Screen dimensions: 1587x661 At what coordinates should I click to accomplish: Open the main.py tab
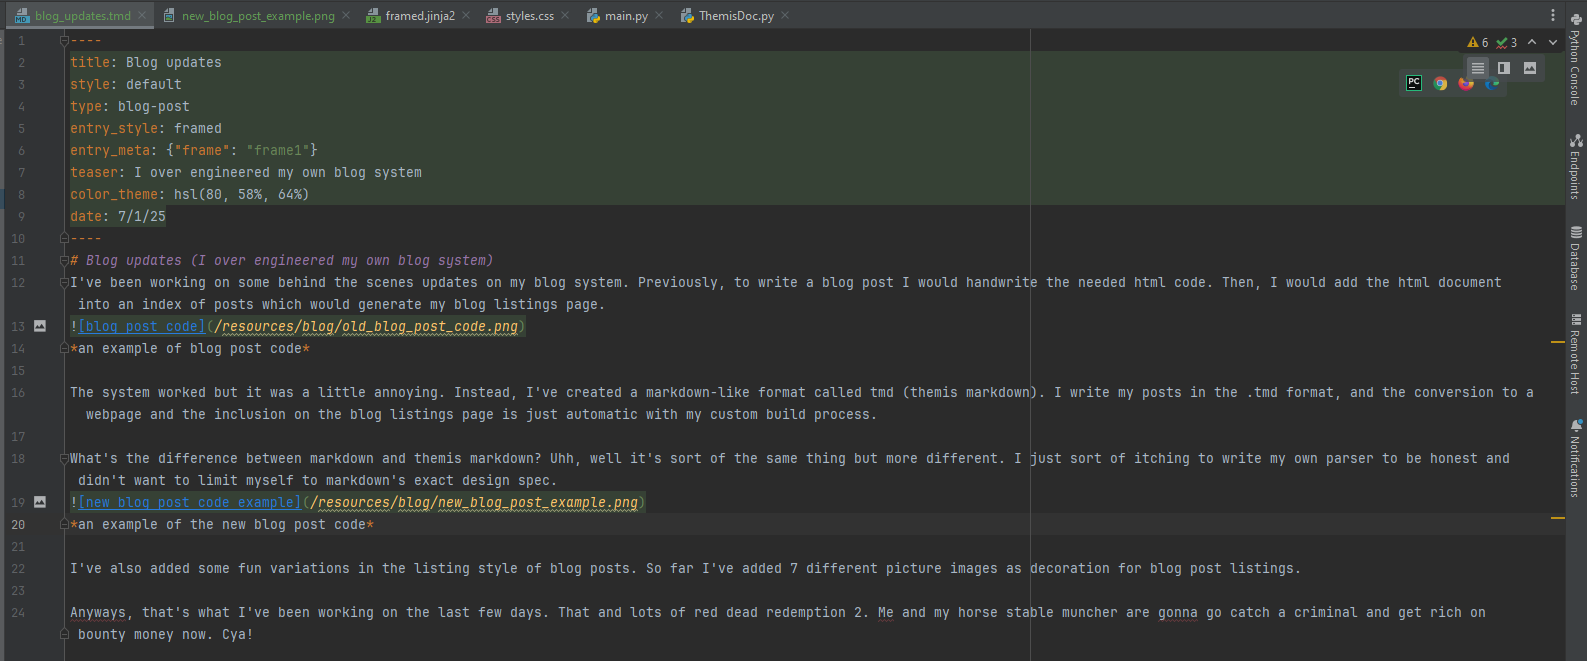626,15
